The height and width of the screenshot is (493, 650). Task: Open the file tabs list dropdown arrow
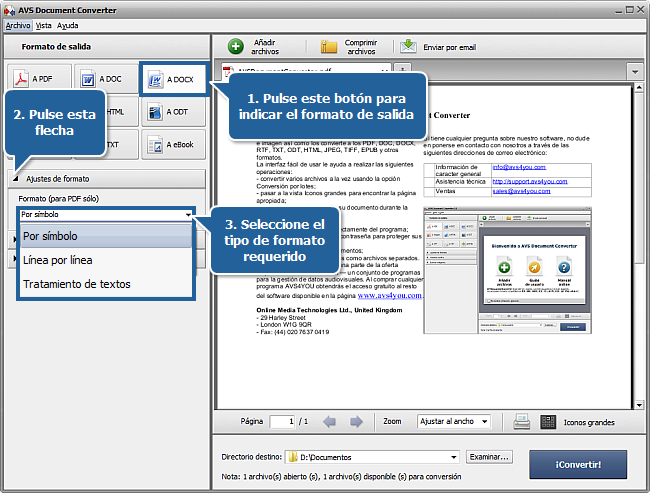click(635, 72)
